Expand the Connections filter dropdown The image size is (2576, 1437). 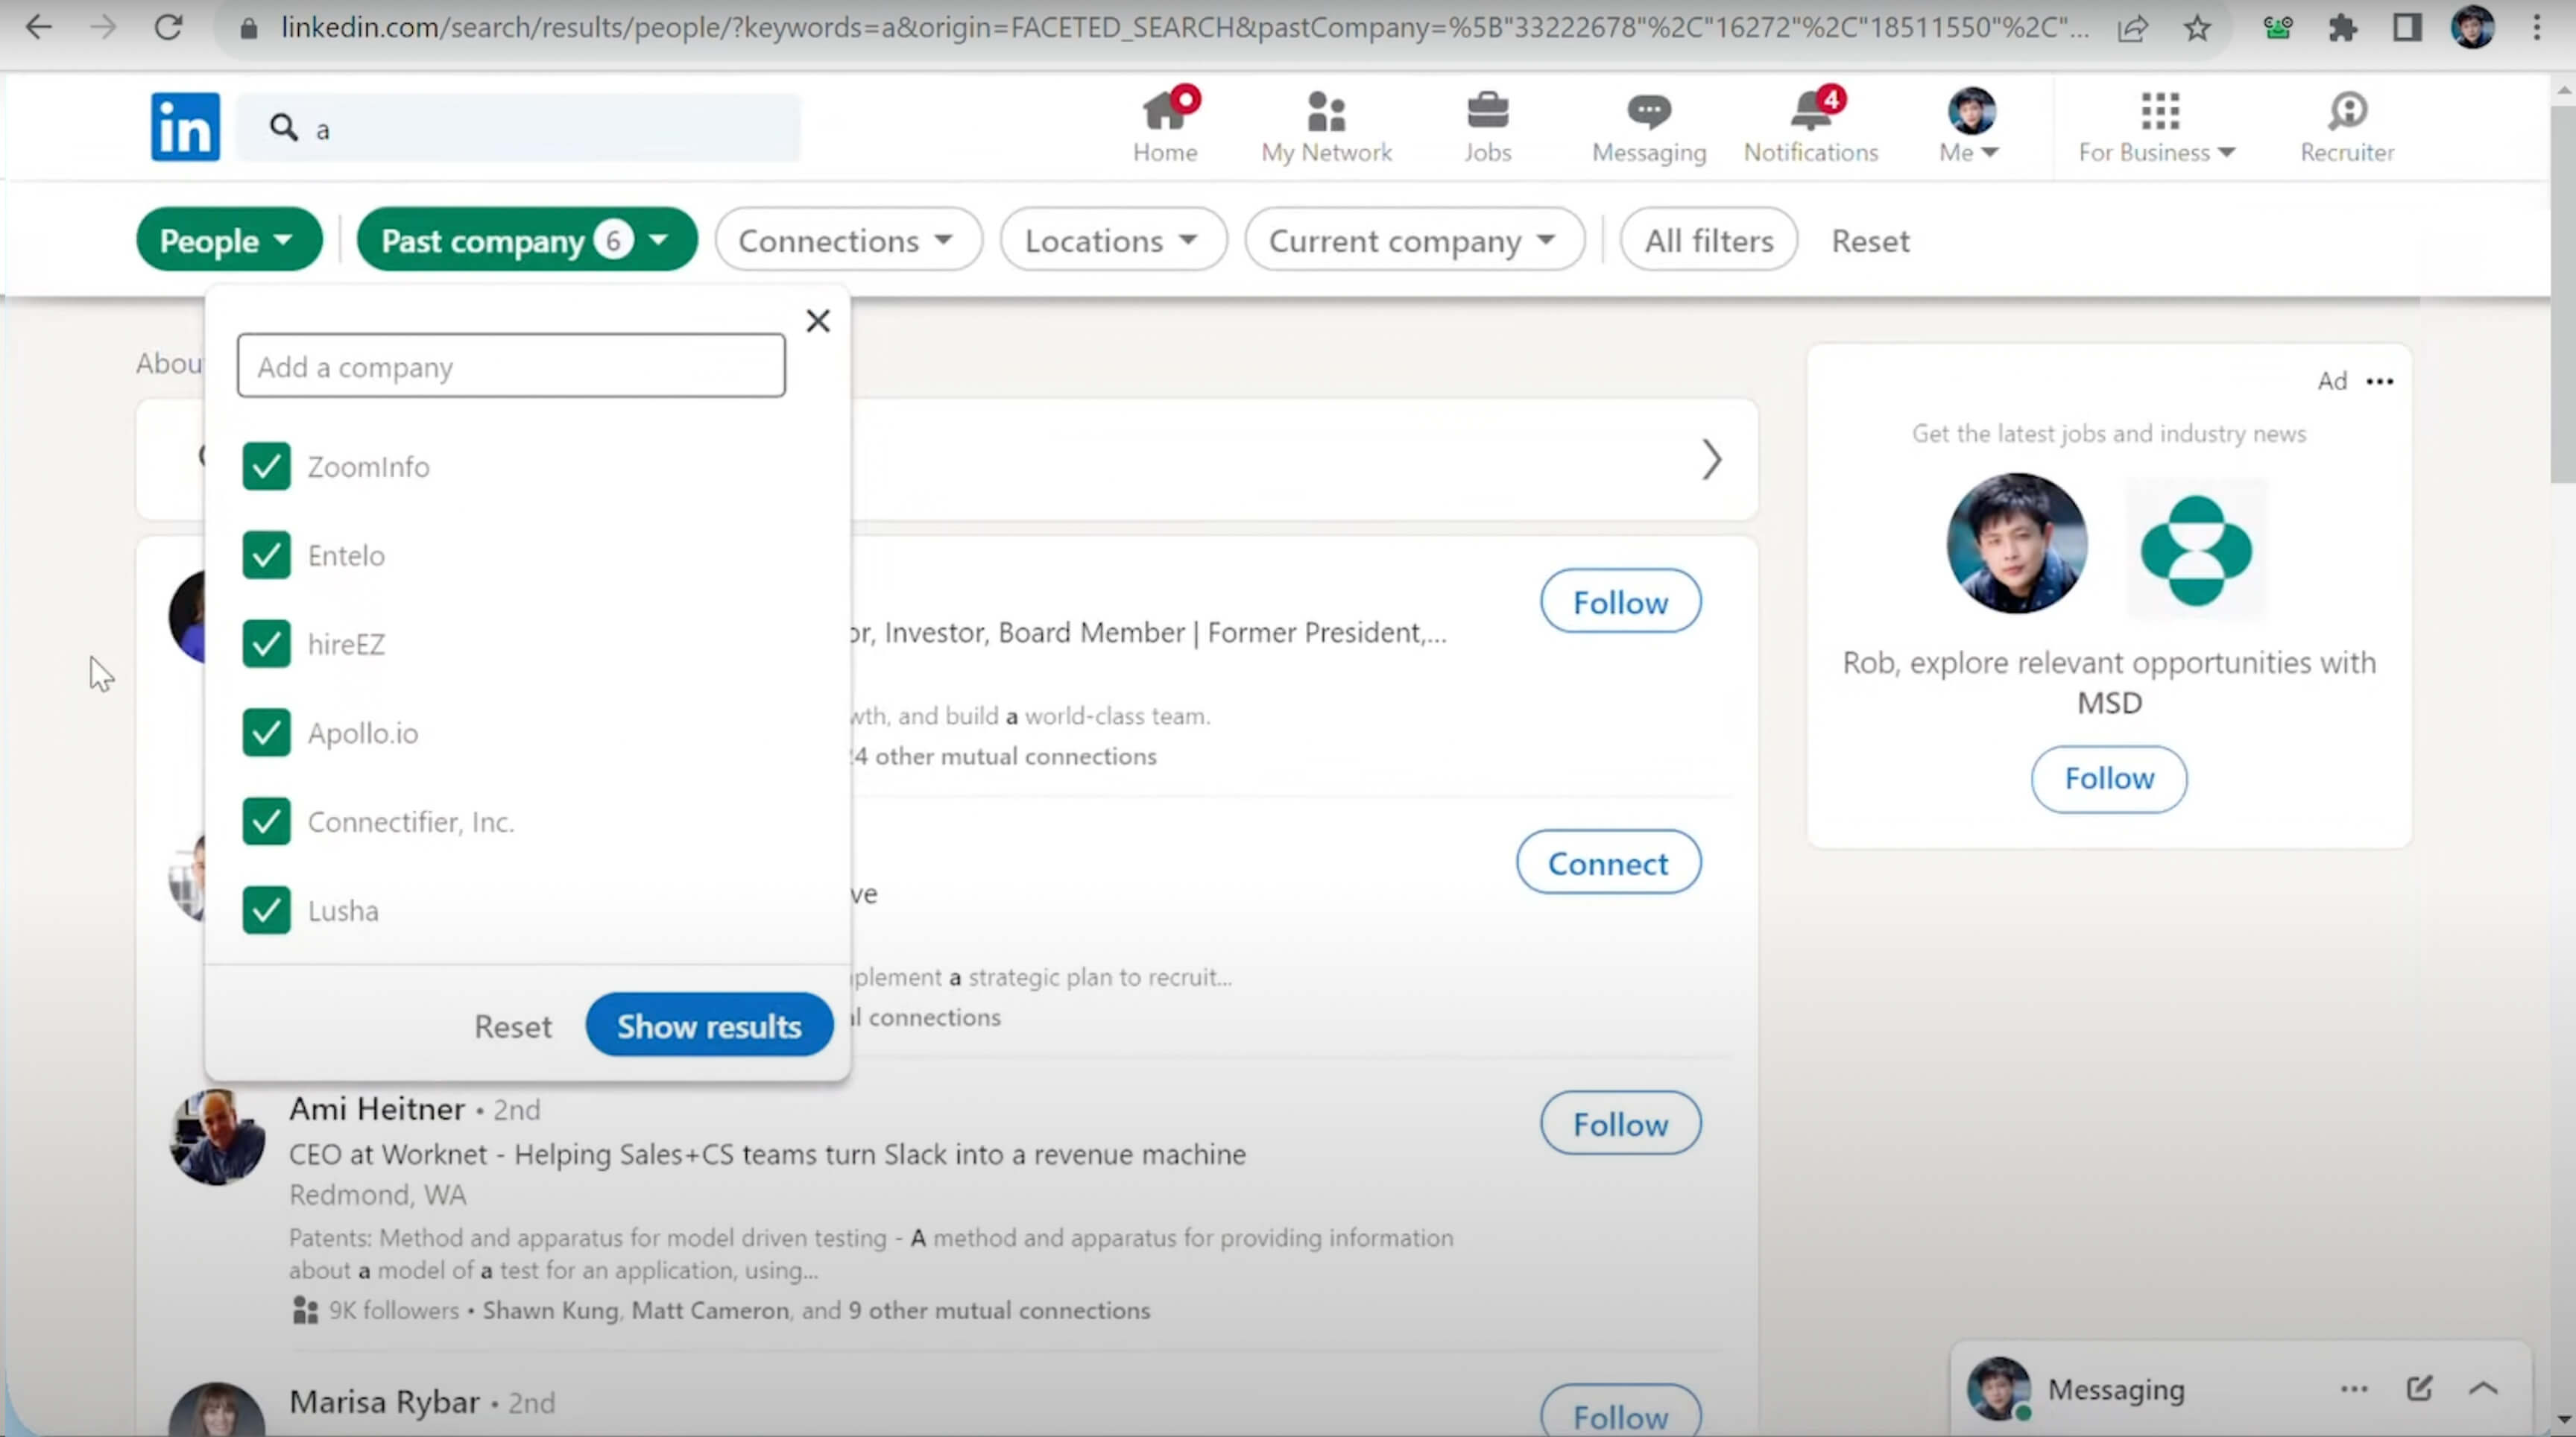pyautogui.click(x=847, y=240)
